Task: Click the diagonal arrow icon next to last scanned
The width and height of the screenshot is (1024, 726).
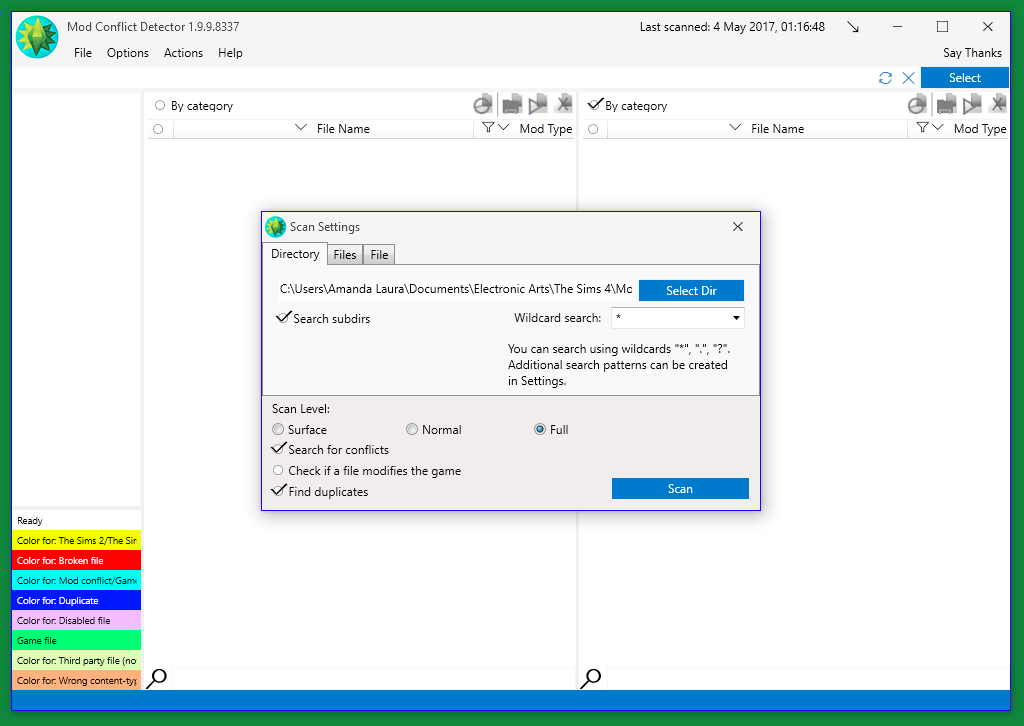Action: 853,27
